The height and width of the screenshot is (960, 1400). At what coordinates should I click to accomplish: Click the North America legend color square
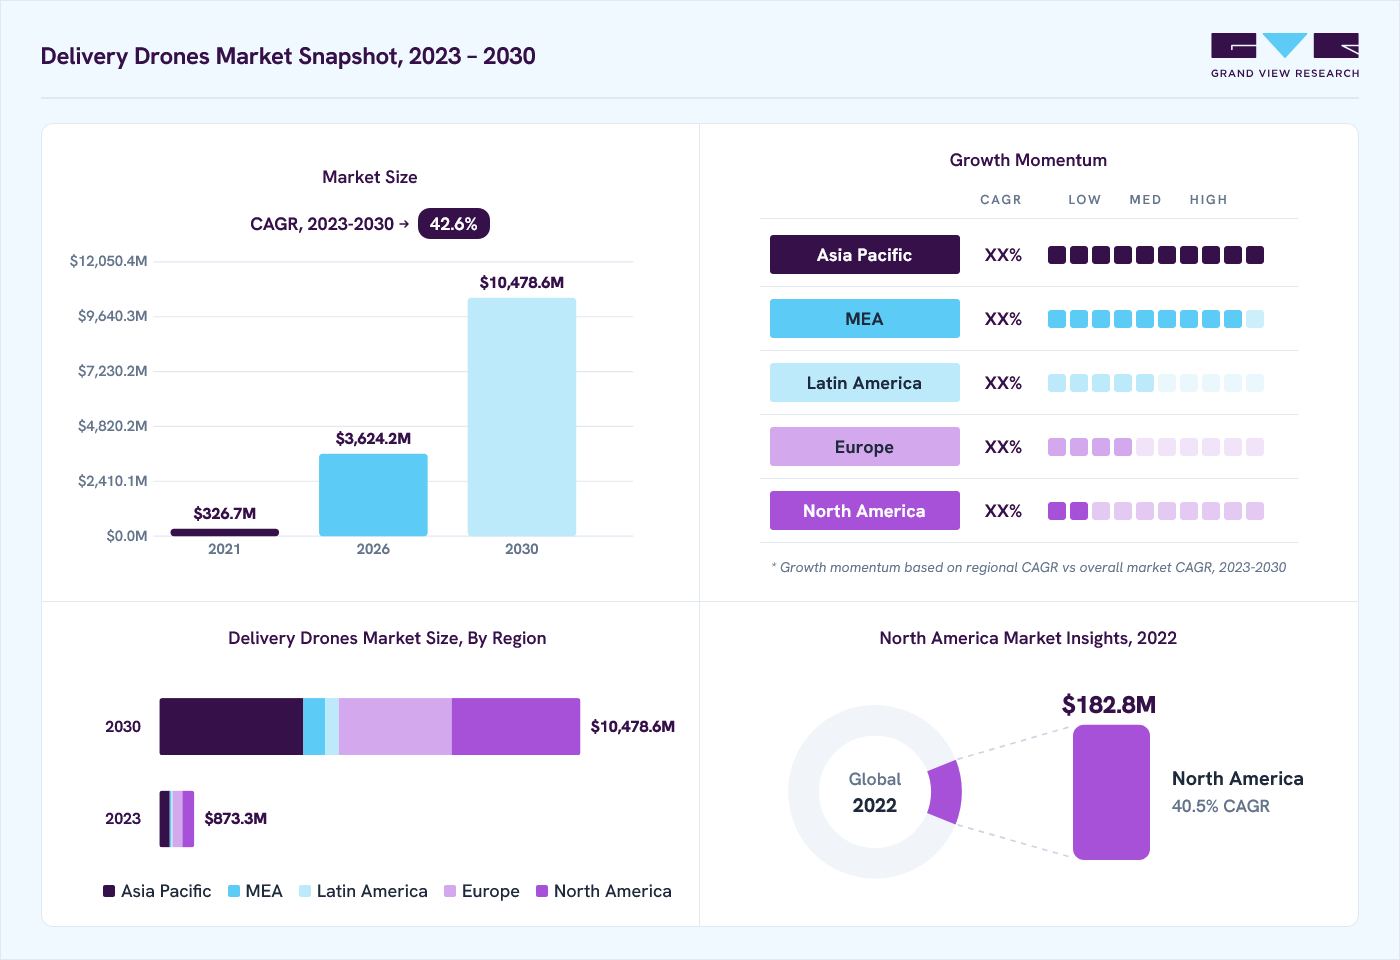[542, 891]
